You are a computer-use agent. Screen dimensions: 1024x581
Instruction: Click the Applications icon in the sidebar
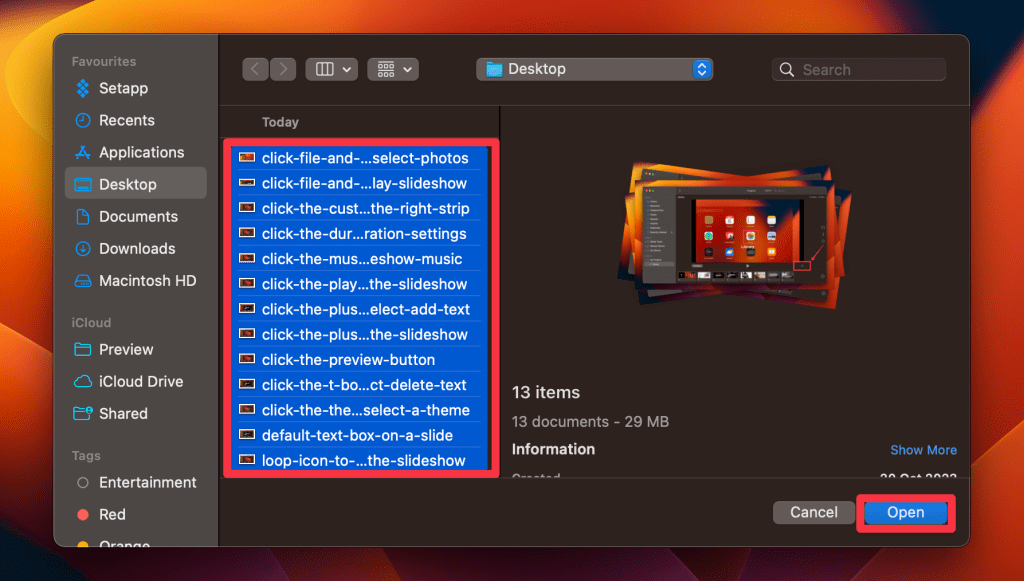83,152
